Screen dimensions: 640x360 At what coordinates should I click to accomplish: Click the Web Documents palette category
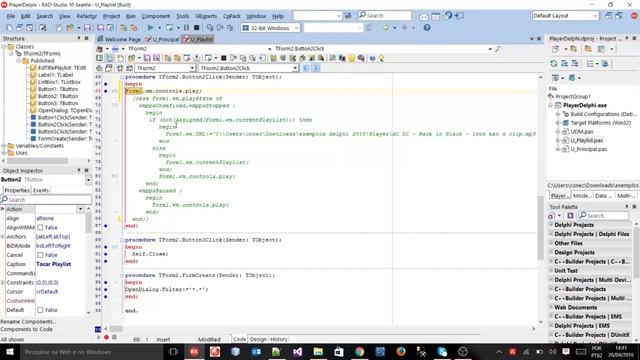576,307
